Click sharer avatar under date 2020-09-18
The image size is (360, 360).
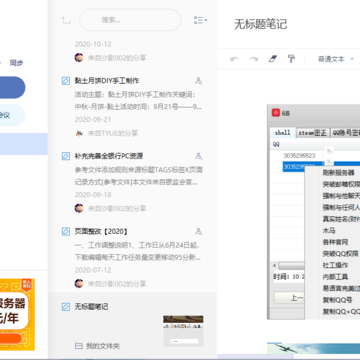pyautogui.click(x=79, y=208)
